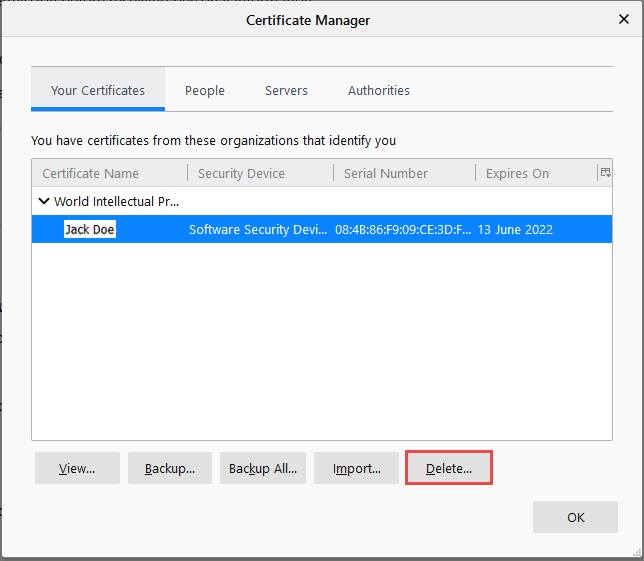Open the Import... certificate dialog
Viewport: 644px width, 561px height.
pyautogui.click(x=357, y=468)
